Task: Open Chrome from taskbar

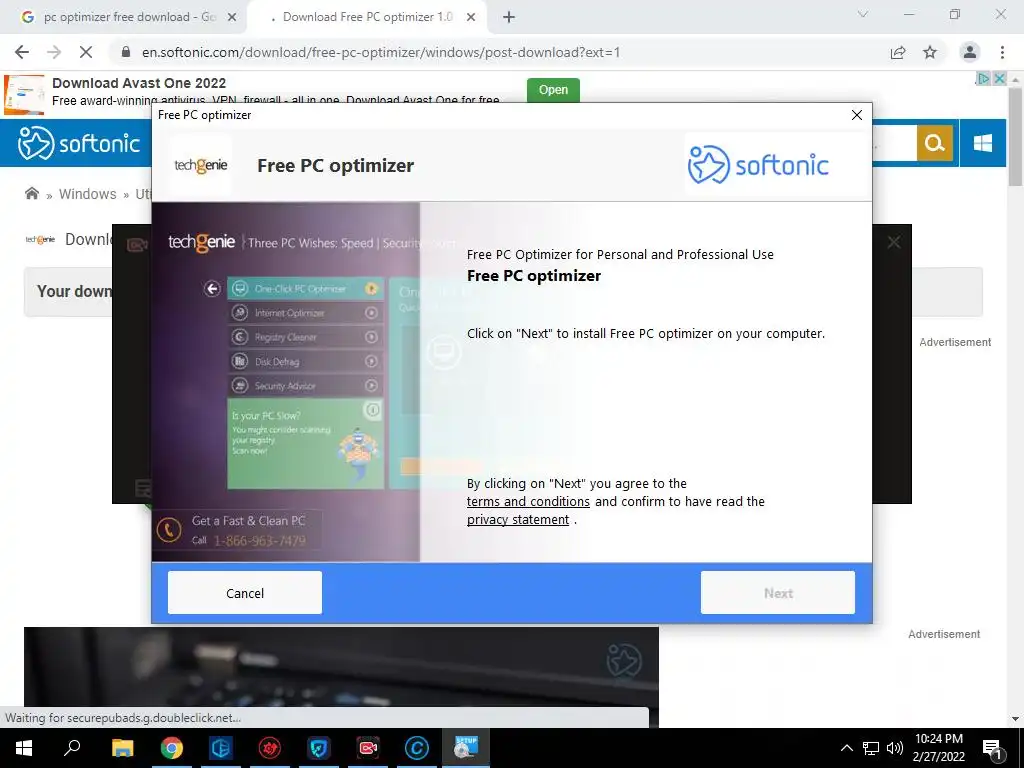Action: (172, 748)
